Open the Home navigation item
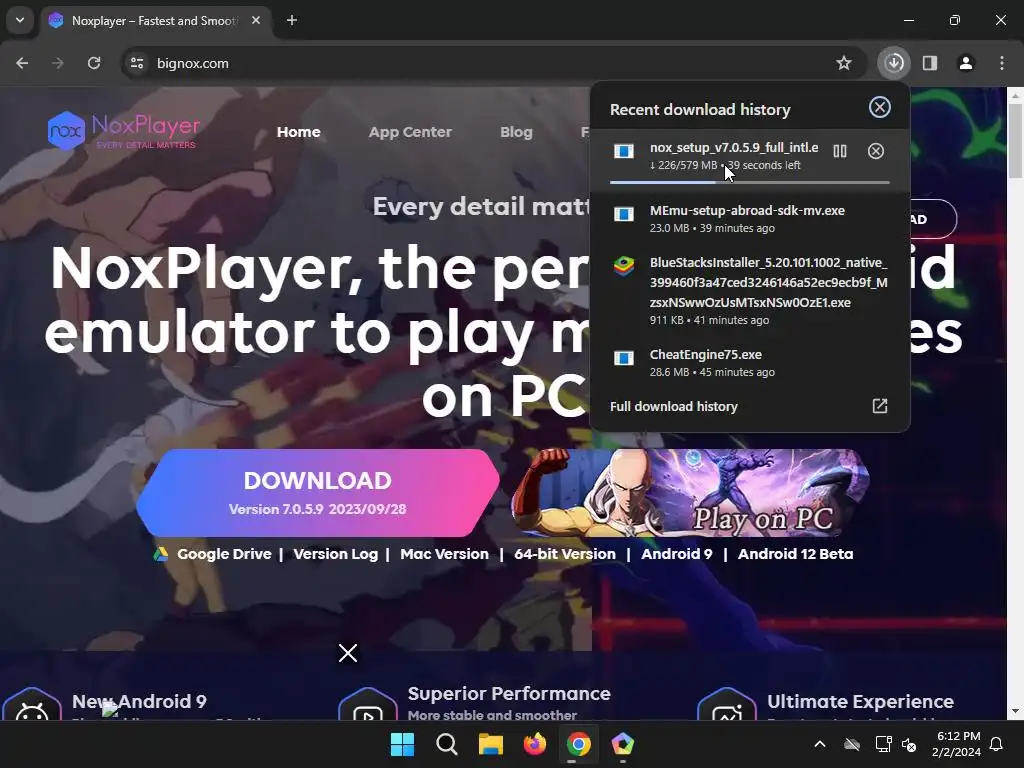Screen dimensions: 1024x768 tap(298, 132)
